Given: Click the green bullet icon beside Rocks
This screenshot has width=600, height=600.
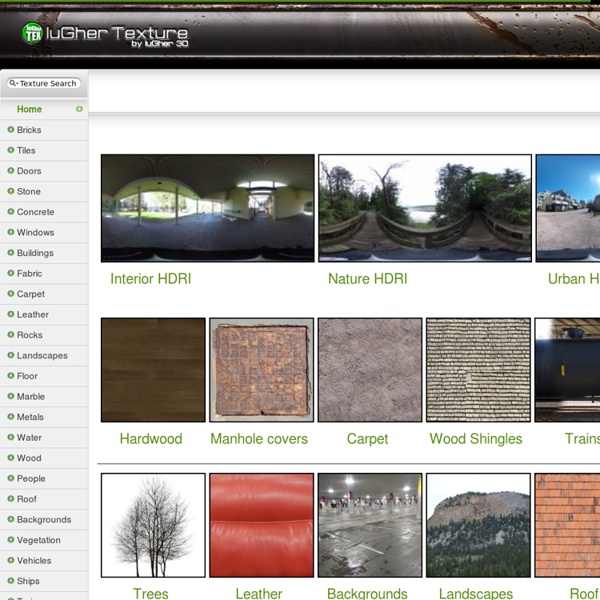Looking at the screenshot, I should coord(11,334).
